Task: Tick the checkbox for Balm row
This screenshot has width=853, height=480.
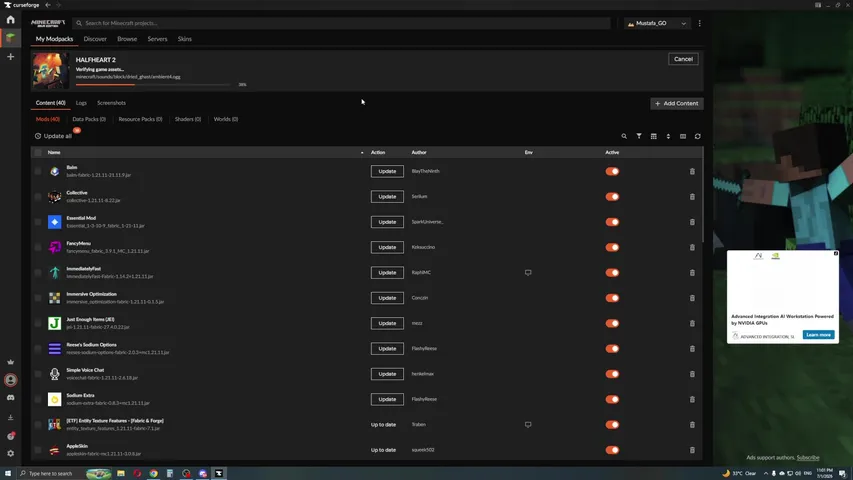Action: [x=38, y=171]
